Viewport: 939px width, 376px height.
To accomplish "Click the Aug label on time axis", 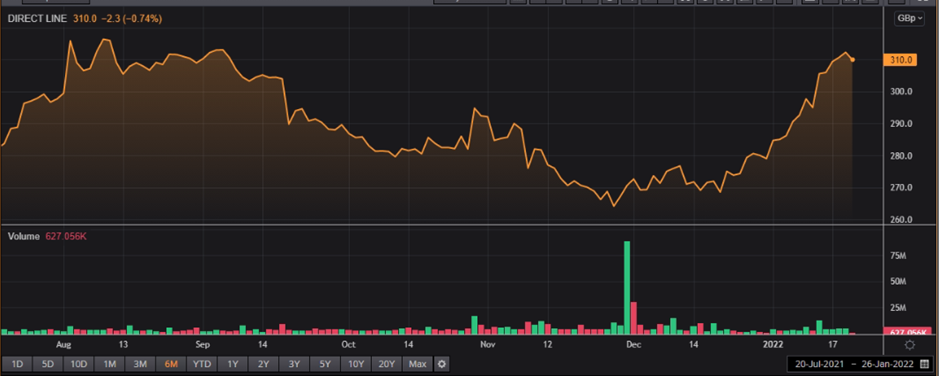I will pos(63,345).
